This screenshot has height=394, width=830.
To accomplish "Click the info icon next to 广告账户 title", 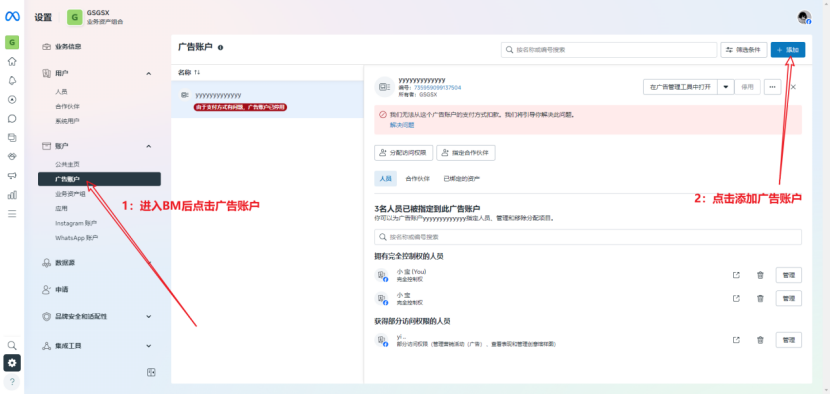I will (220, 47).
